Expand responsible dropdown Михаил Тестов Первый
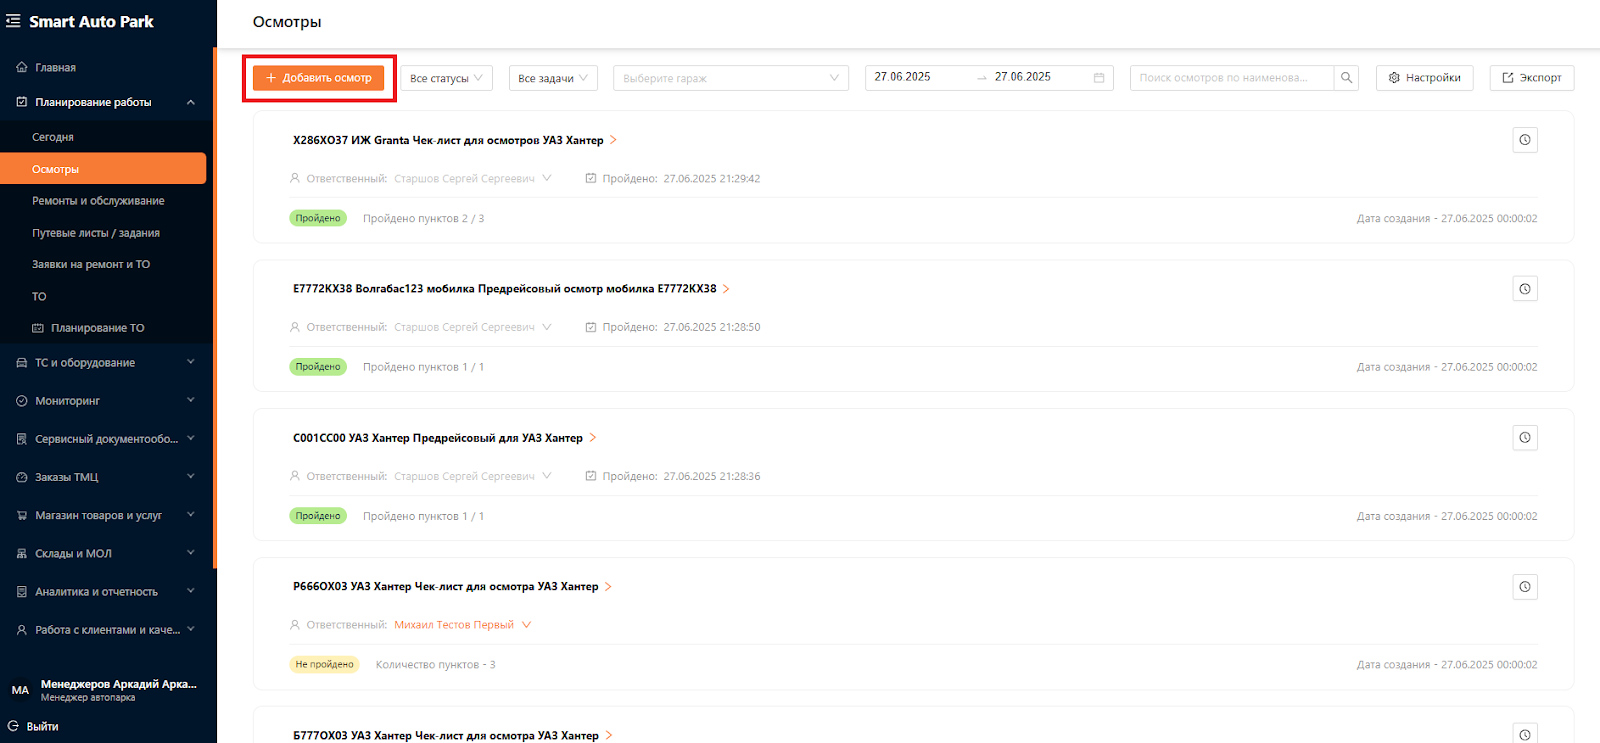Screen dimensions: 1600x743 (x=527, y=625)
